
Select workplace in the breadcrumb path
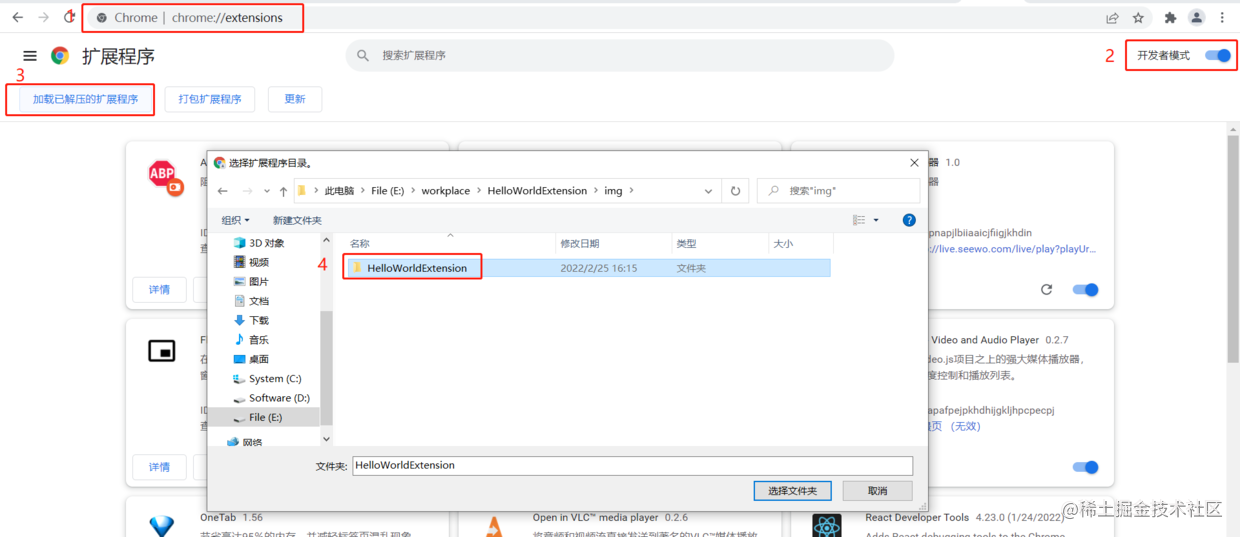pyautogui.click(x=446, y=191)
